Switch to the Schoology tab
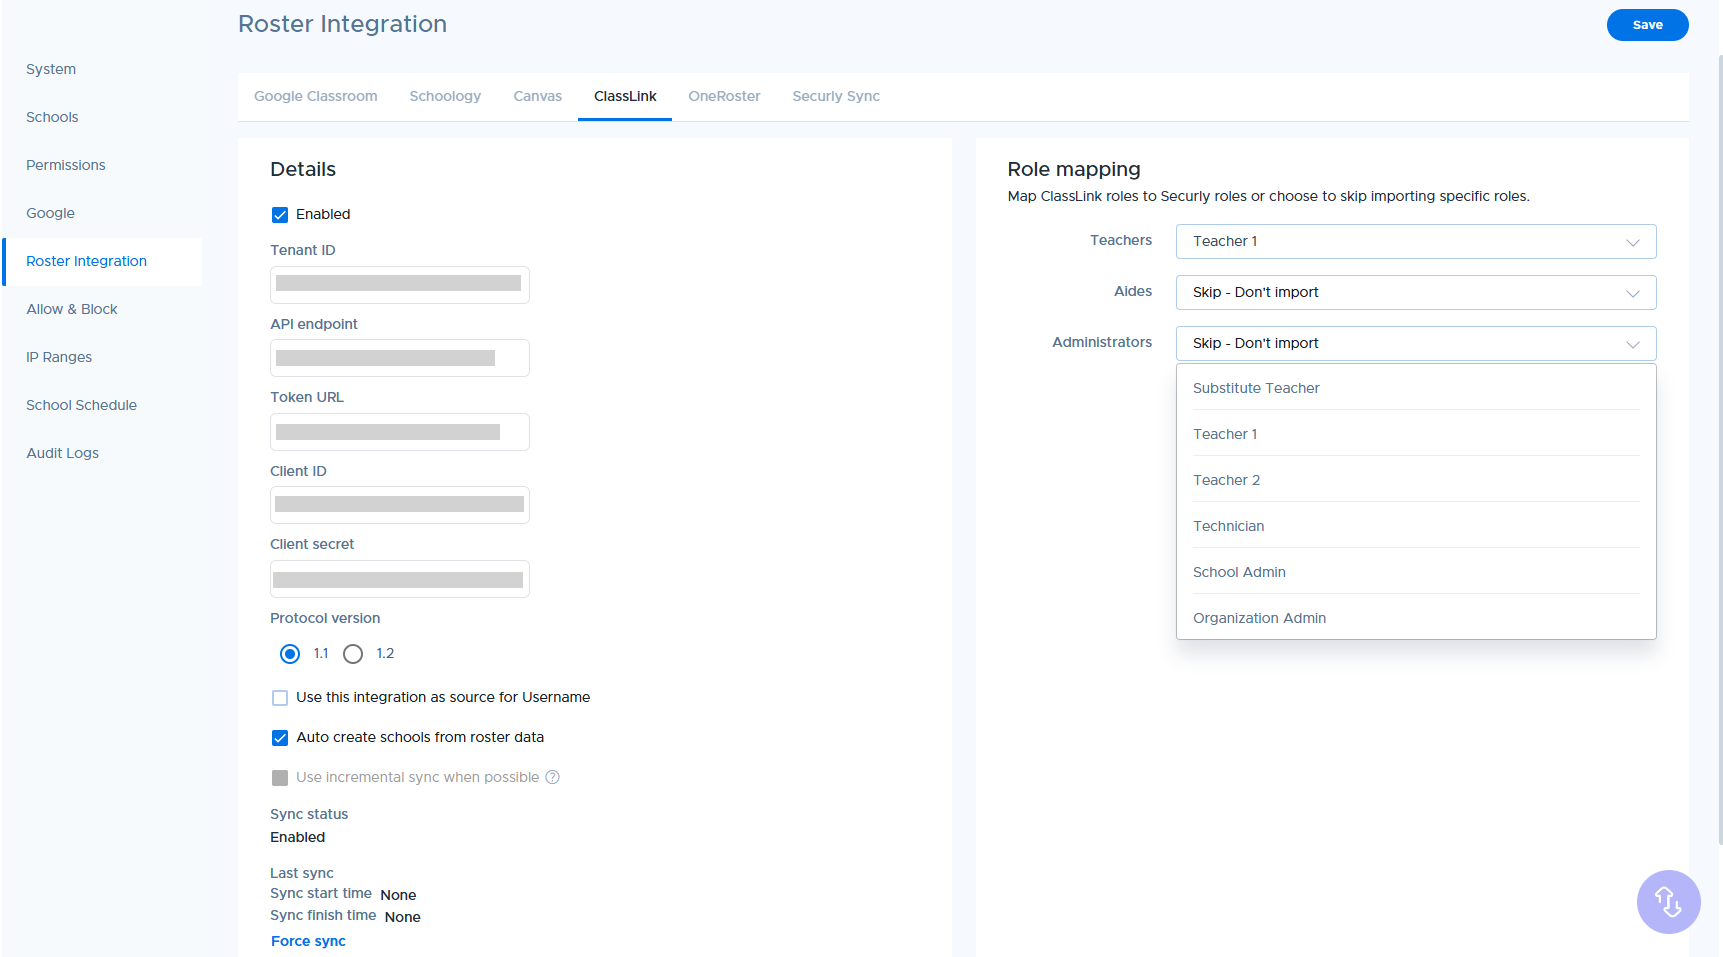Viewport: 1723px width, 957px height. [x=445, y=96]
